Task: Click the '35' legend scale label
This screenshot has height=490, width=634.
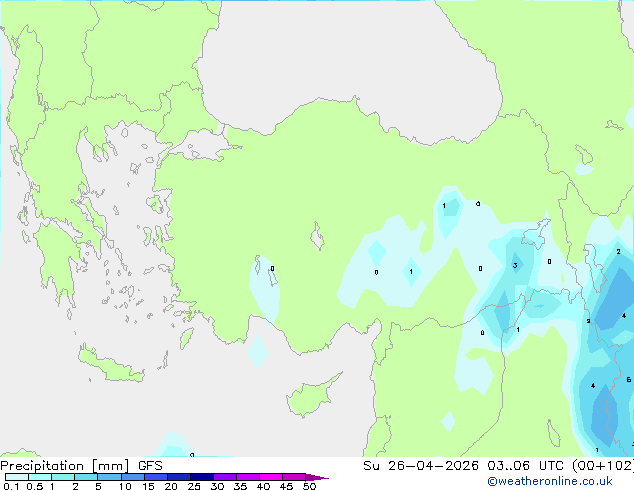Action: coord(240,486)
